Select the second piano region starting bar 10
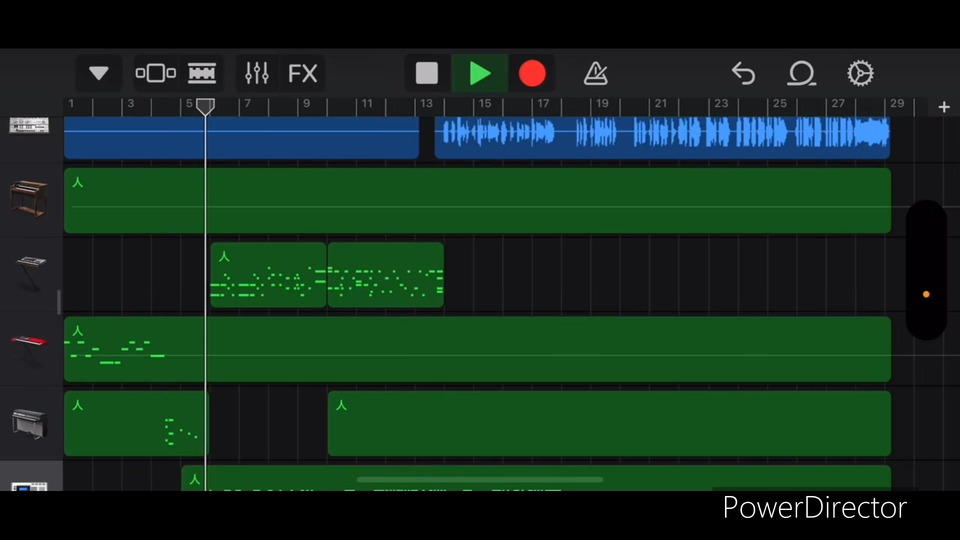Image resolution: width=960 pixels, height=540 pixels. [x=609, y=424]
